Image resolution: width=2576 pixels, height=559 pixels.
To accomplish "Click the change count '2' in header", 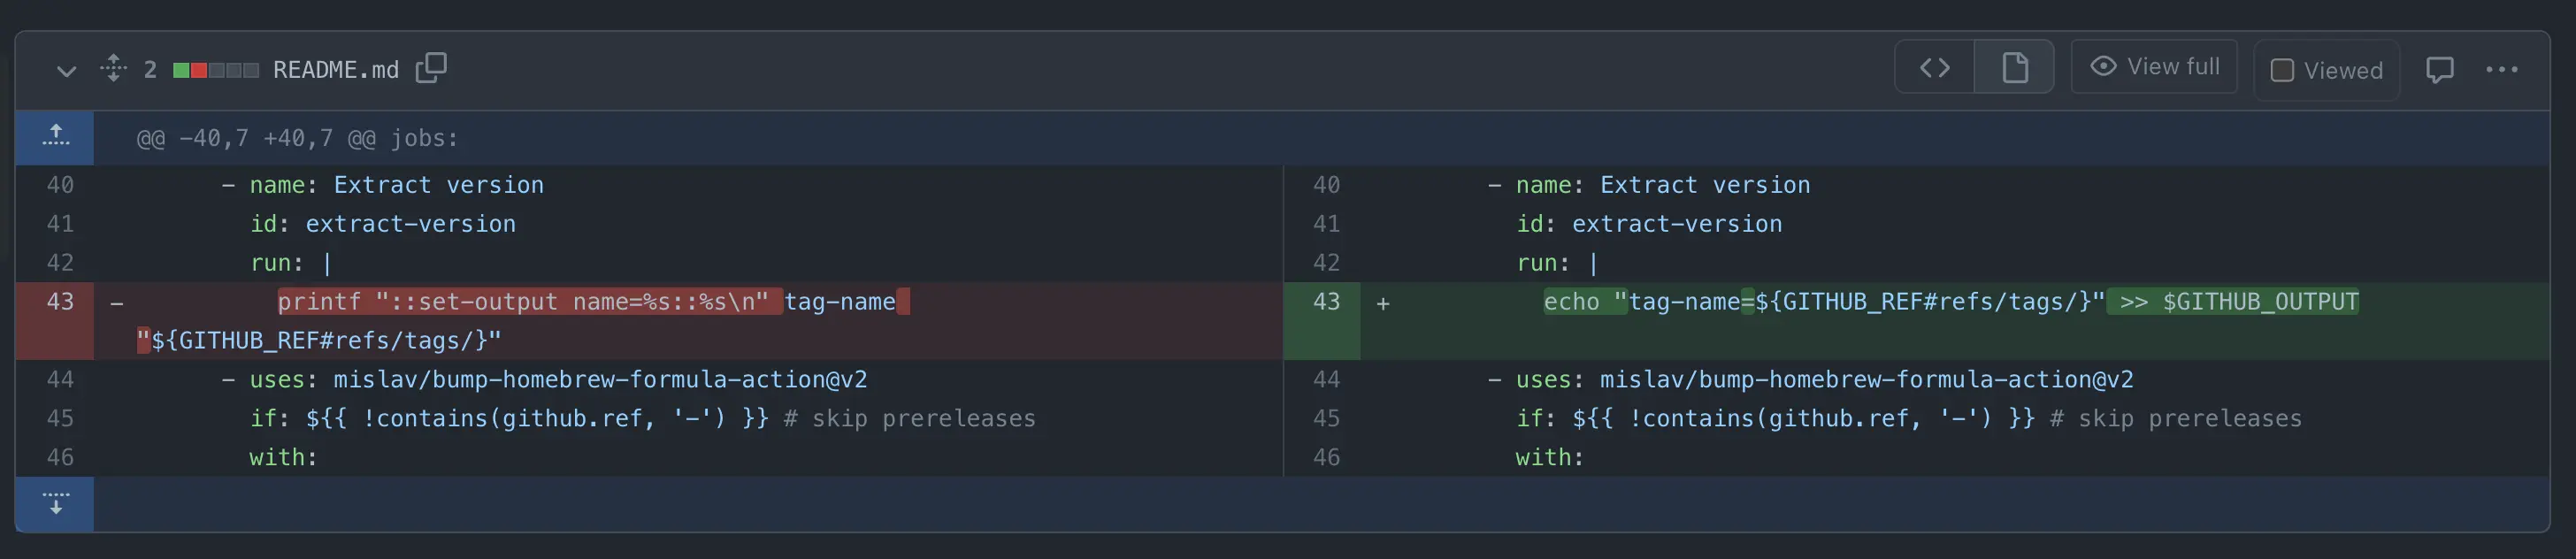I will pyautogui.click(x=150, y=70).
